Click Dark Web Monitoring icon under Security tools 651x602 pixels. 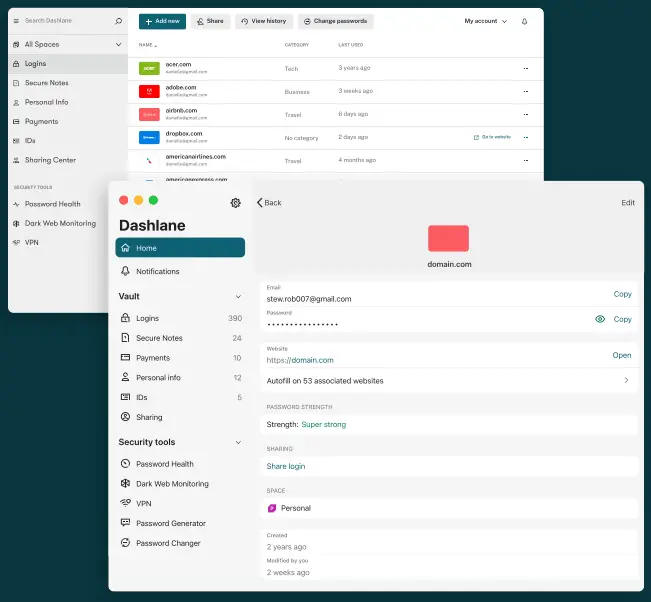tap(125, 483)
